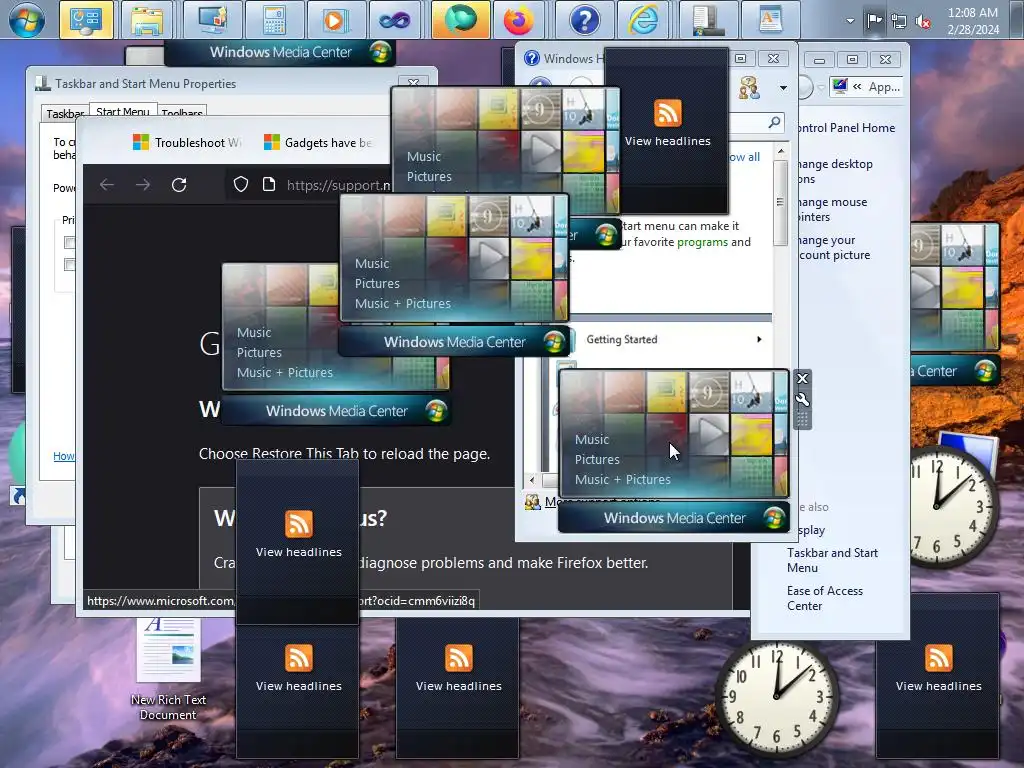The height and width of the screenshot is (768, 1024).
Task: Click Change desktop icons link
Action: [835, 171]
